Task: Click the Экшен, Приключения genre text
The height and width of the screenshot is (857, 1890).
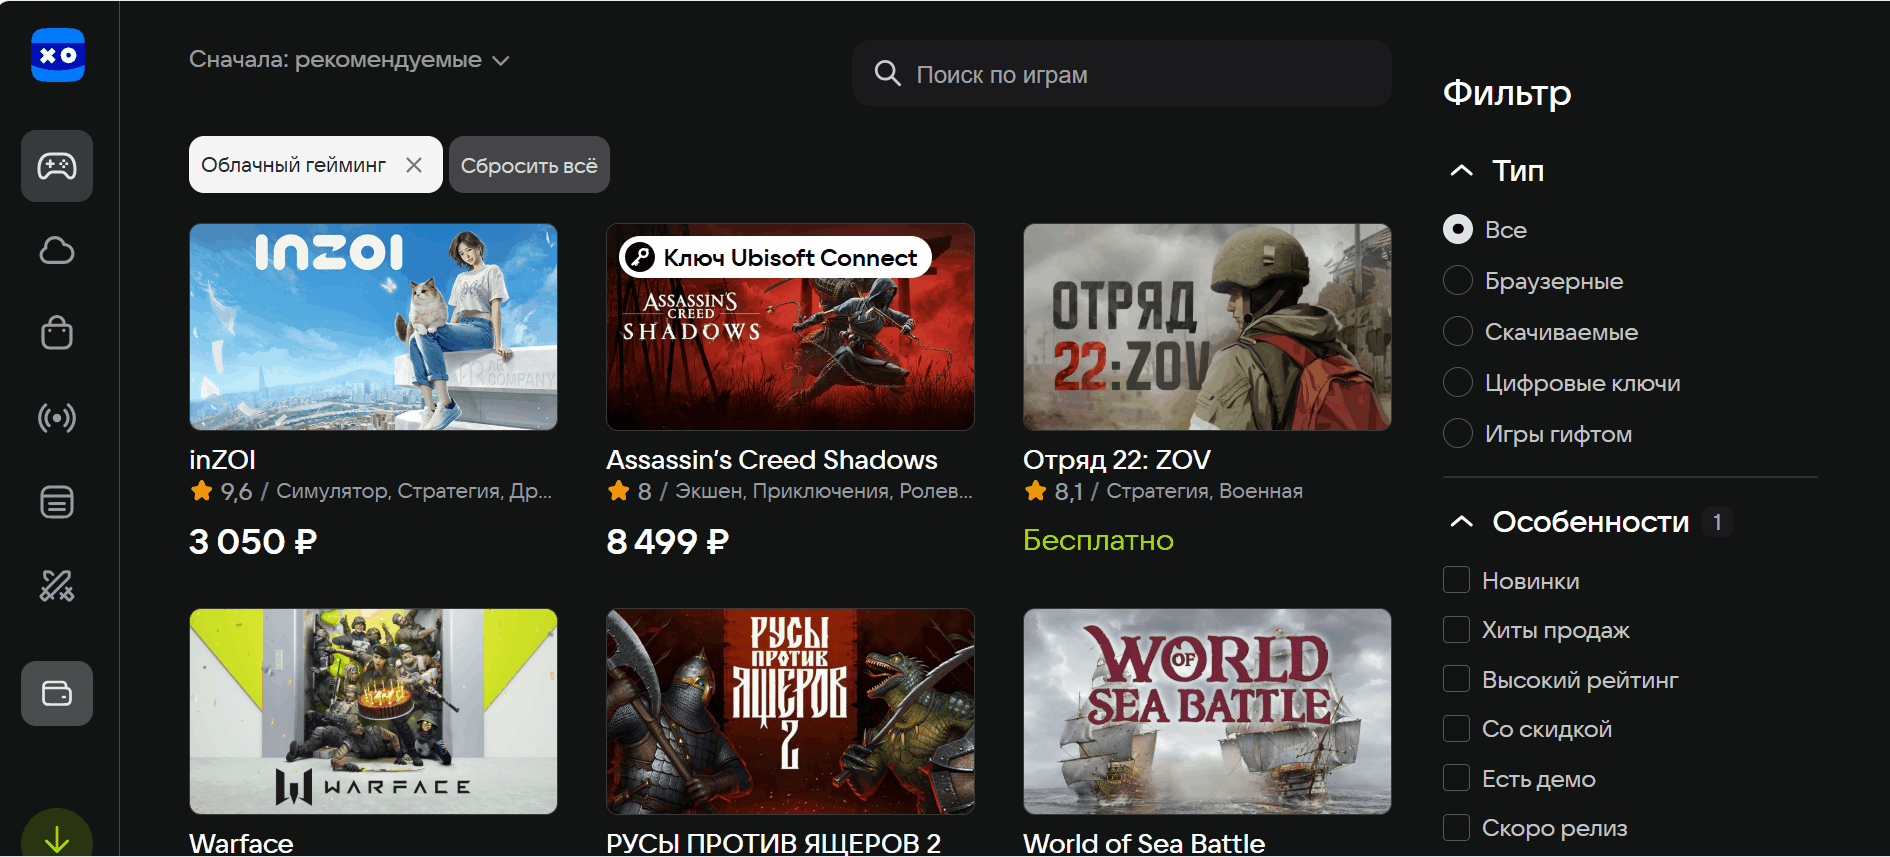Action: [x=823, y=491]
